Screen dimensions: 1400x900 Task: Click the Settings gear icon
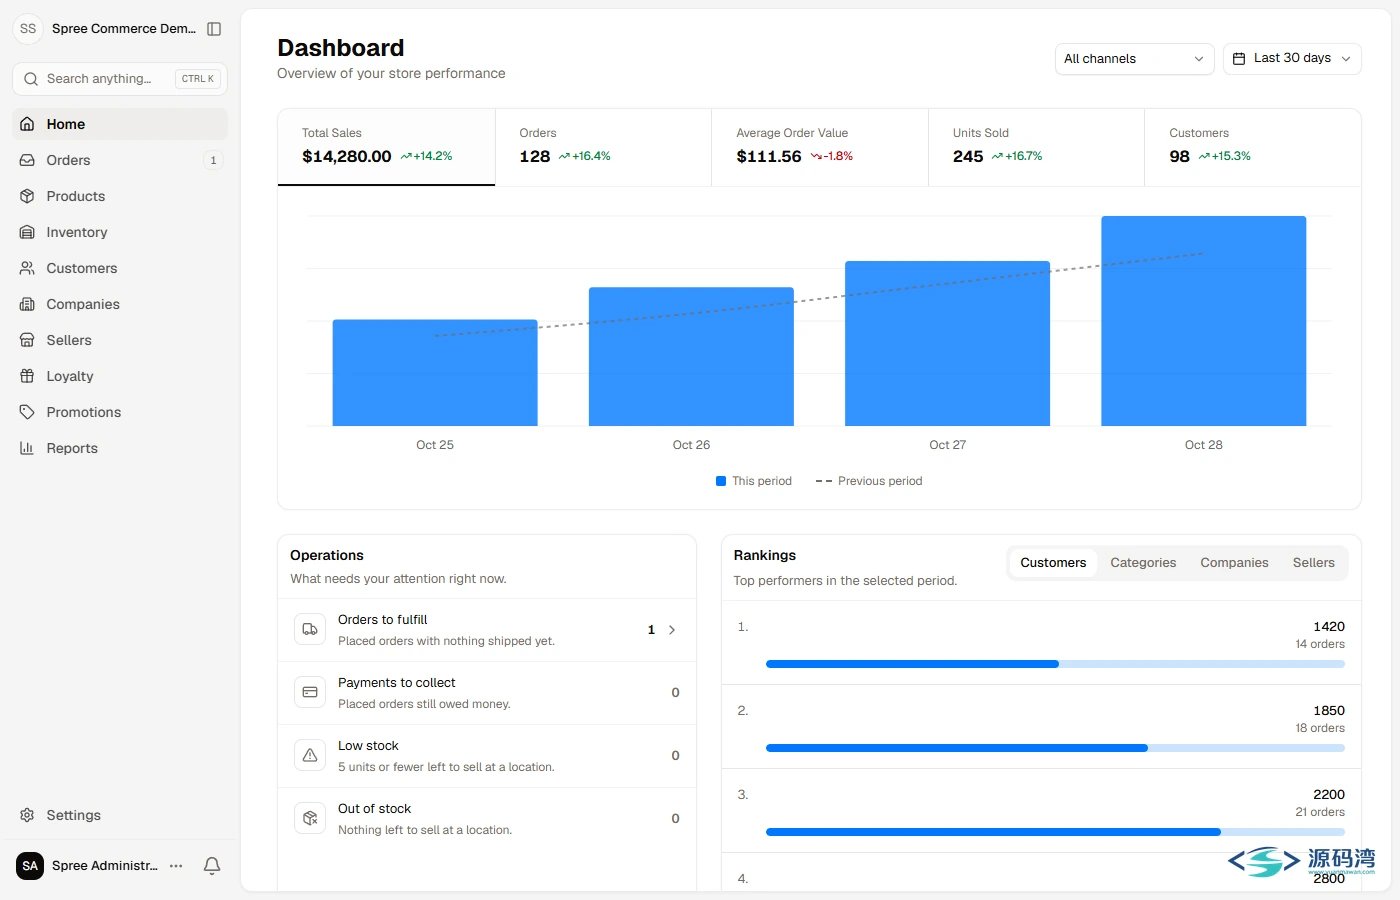tap(27, 815)
